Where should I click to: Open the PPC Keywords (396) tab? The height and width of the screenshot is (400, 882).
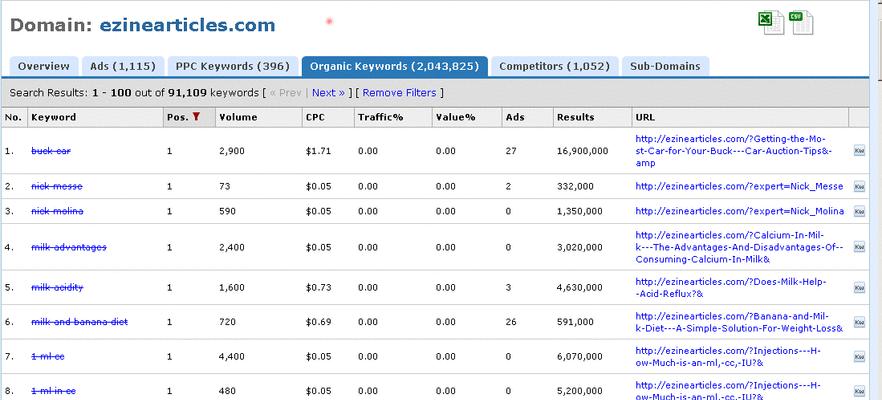(232, 66)
